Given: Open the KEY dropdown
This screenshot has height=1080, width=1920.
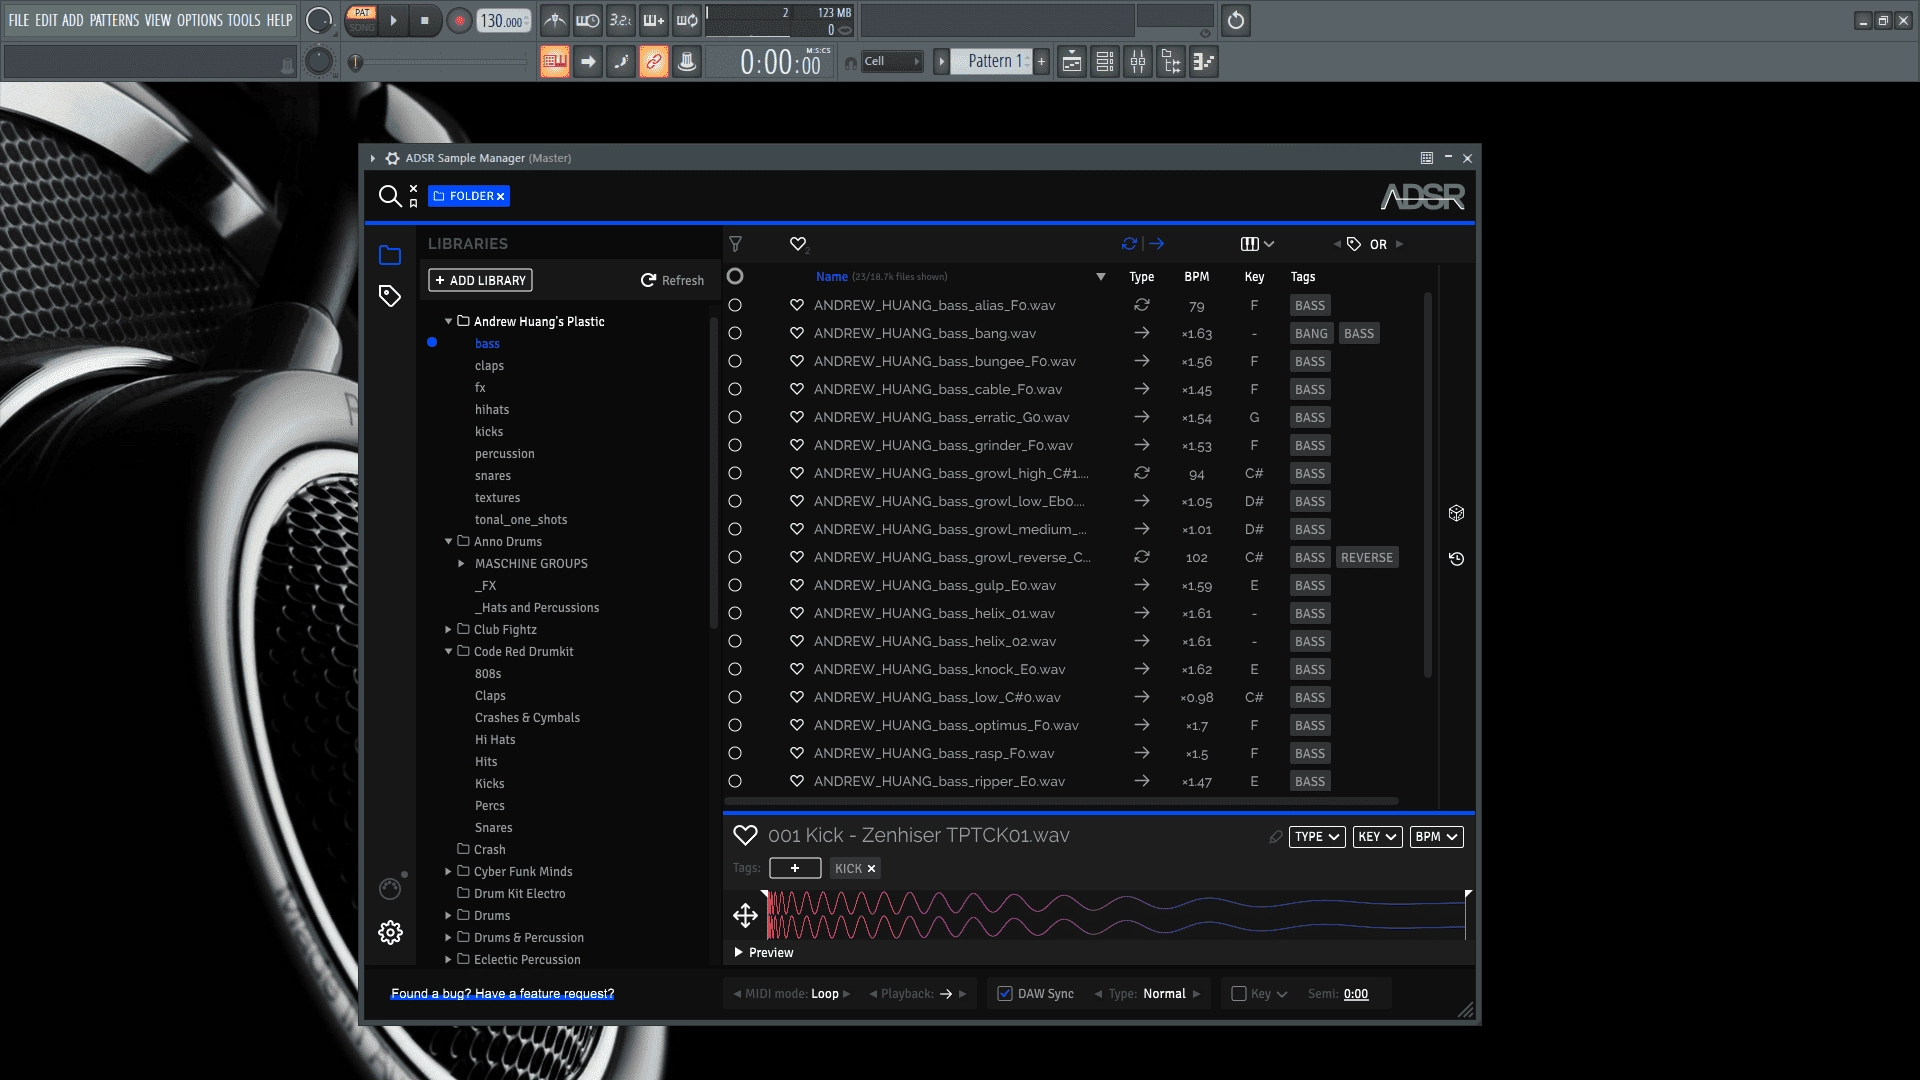Looking at the screenshot, I should [1377, 837].
